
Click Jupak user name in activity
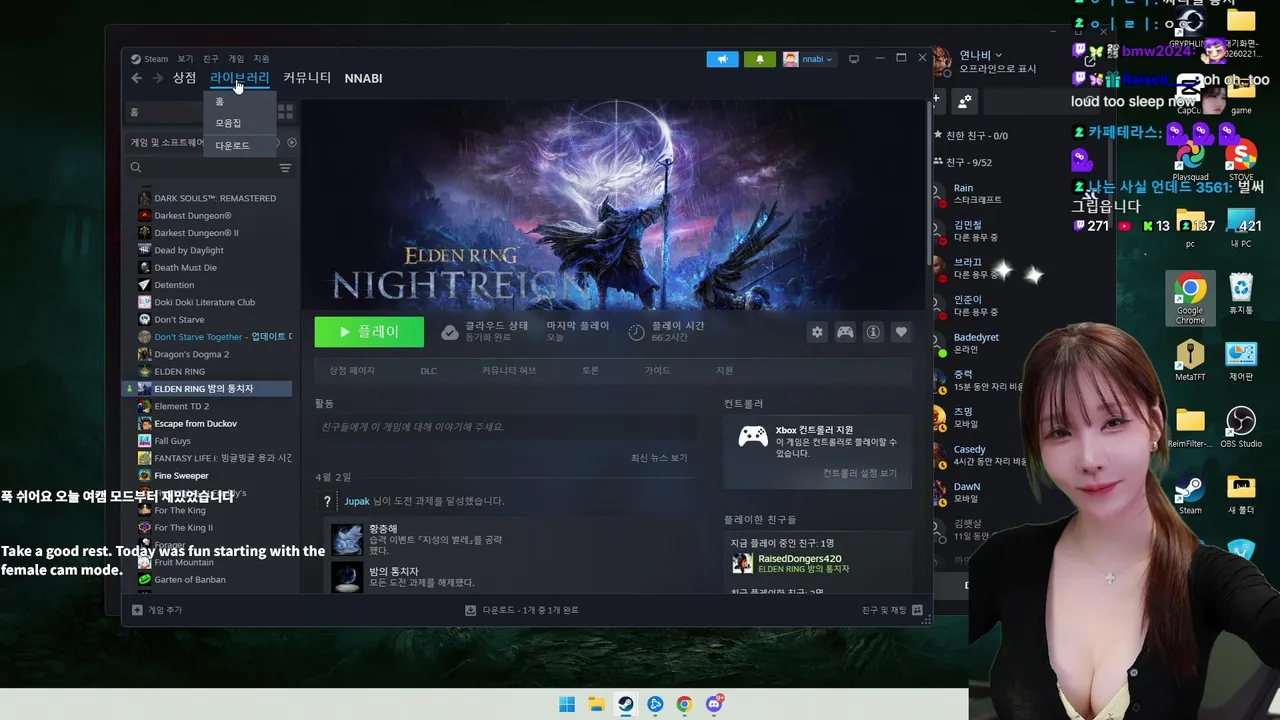tap(357, 501)
